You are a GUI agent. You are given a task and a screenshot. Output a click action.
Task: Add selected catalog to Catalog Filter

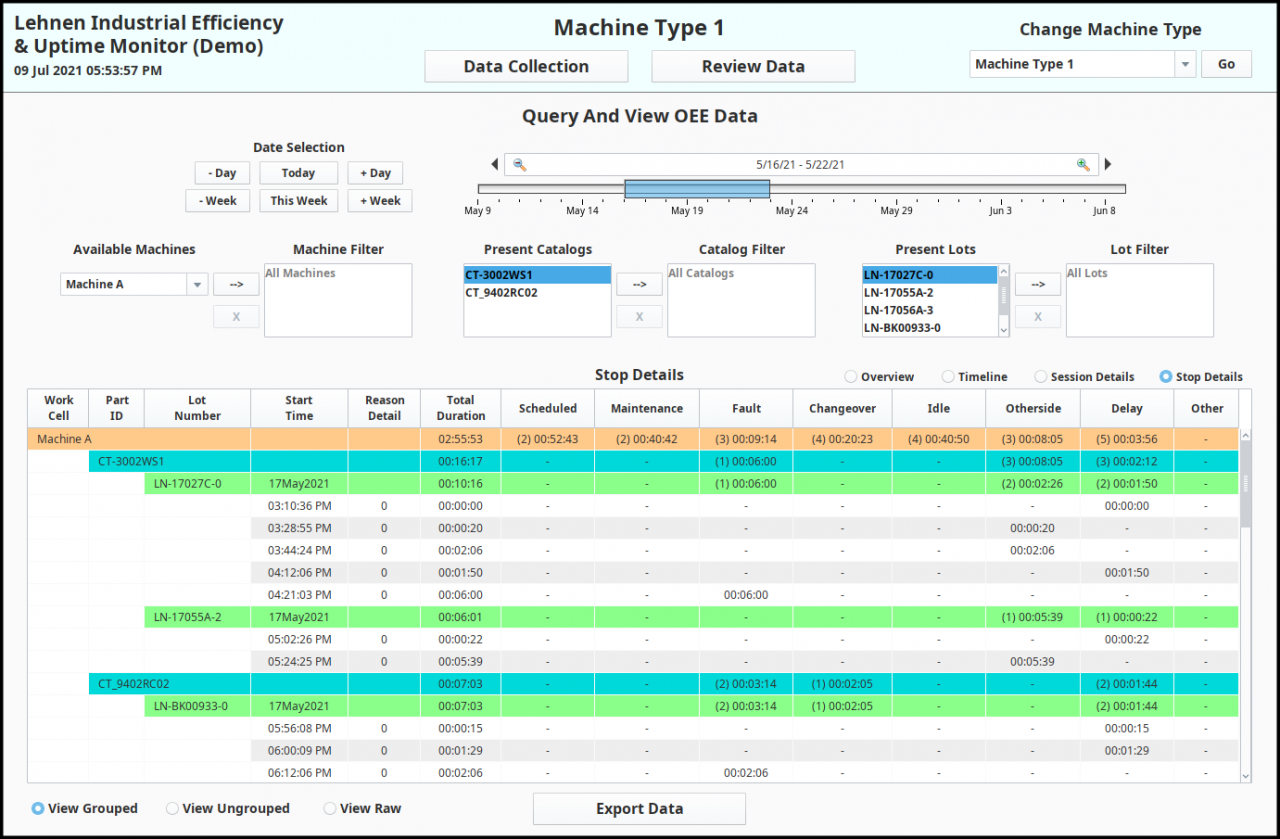(x=639, y=285)
